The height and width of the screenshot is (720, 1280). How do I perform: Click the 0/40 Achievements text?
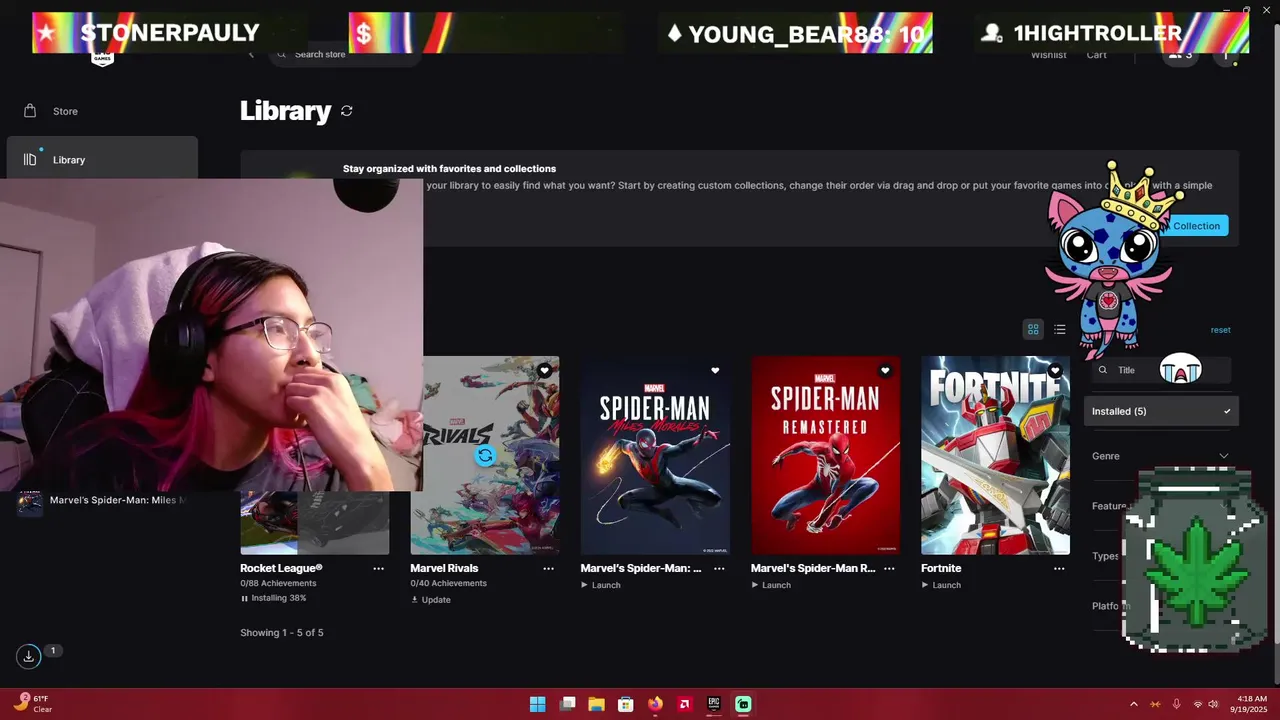[448, 583]
